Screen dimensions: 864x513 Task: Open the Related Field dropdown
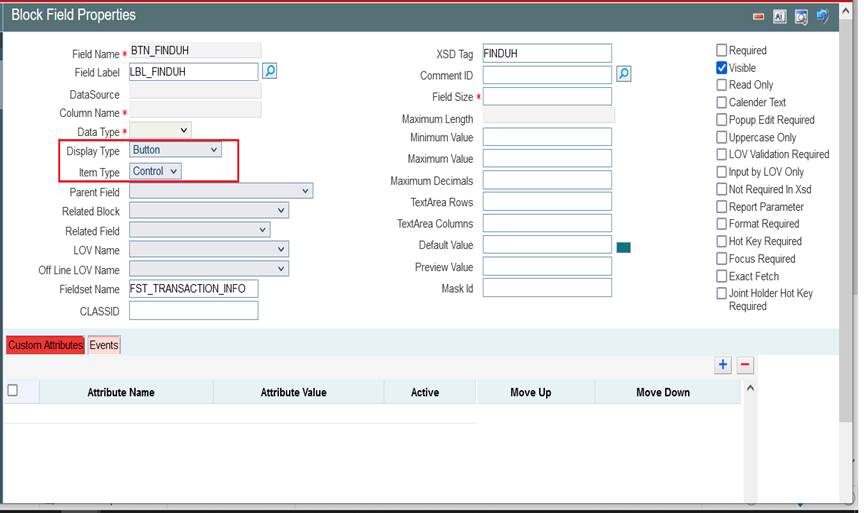click(199, 230)
